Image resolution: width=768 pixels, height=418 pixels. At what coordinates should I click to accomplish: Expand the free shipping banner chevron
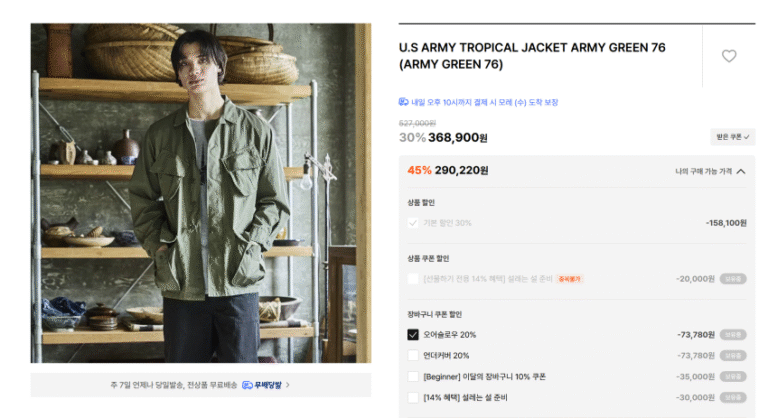coord(288,384)
